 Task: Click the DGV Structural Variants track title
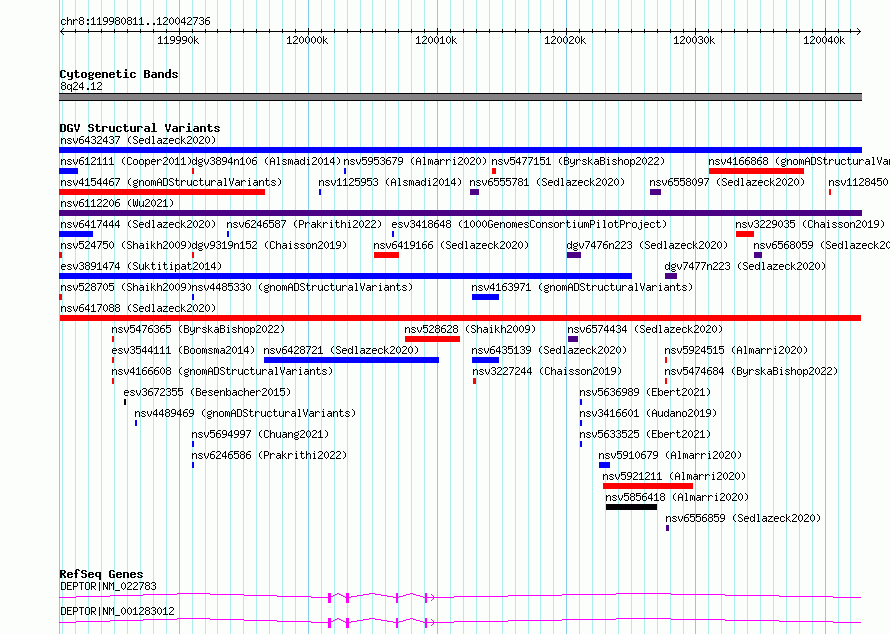click(x=140, y=128)
